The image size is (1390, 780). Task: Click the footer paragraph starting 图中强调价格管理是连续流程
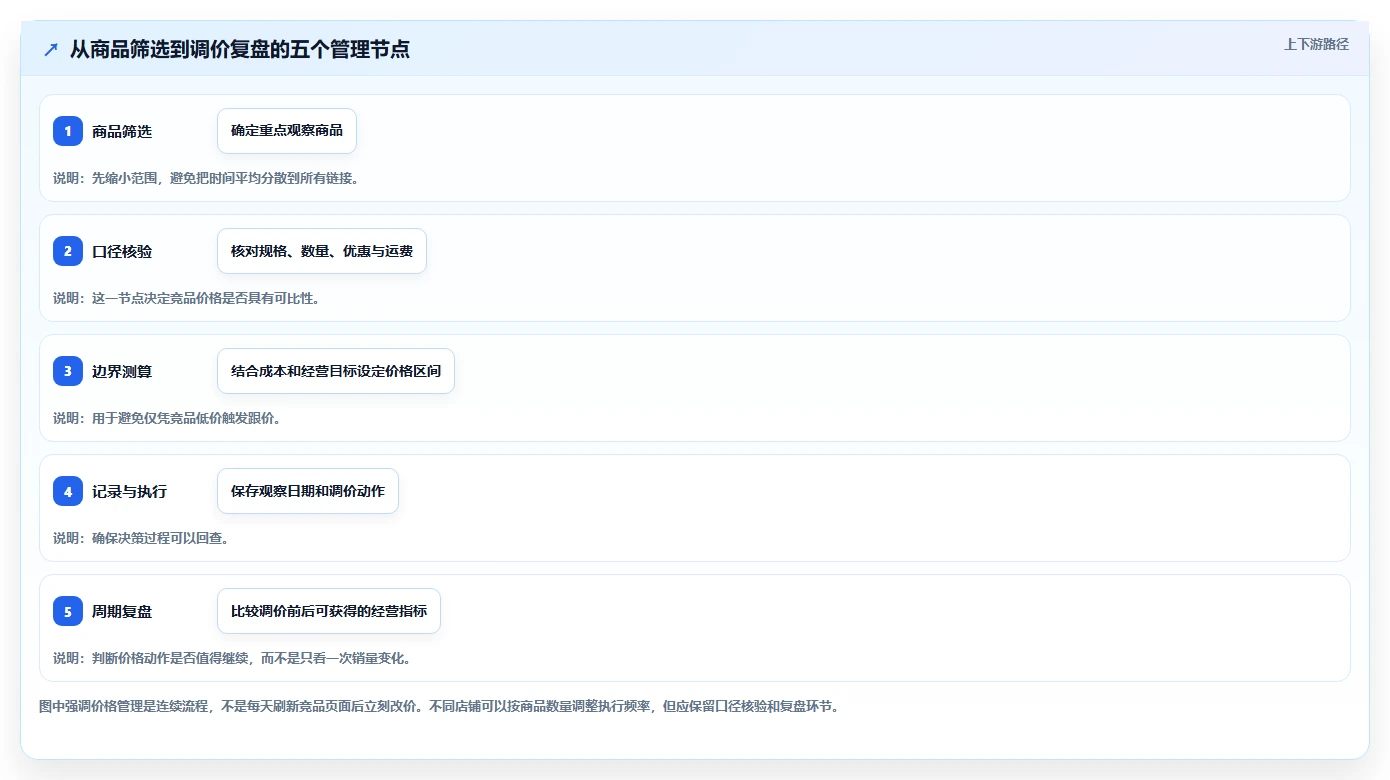(439, 706)
